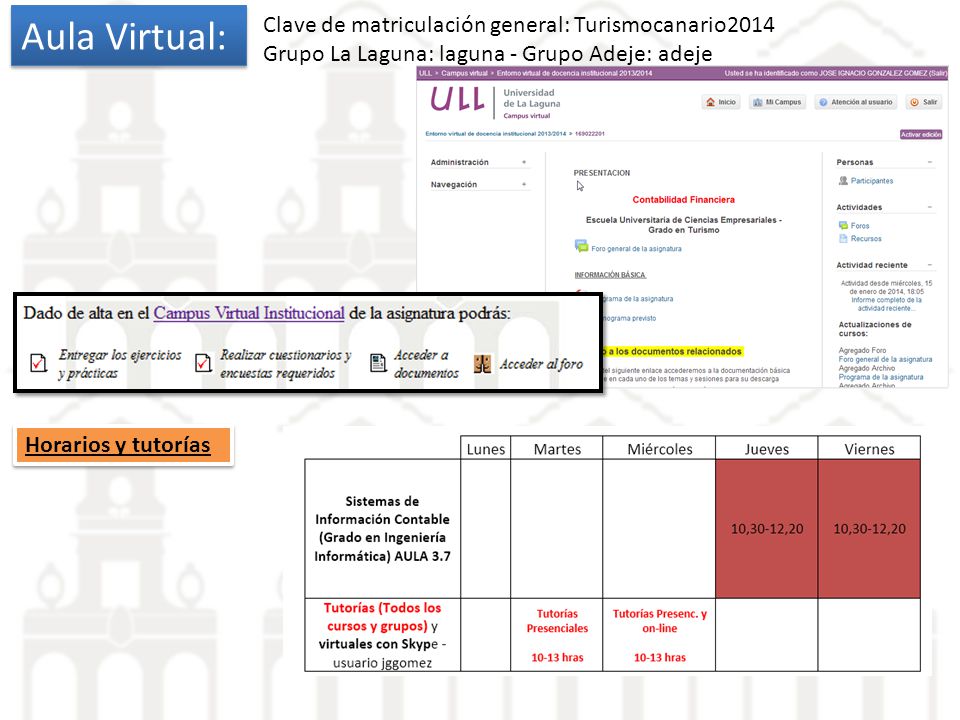This screenshot has height=720, width=960.
Task: Click the Participantes people icon
Action: [843, 181]
